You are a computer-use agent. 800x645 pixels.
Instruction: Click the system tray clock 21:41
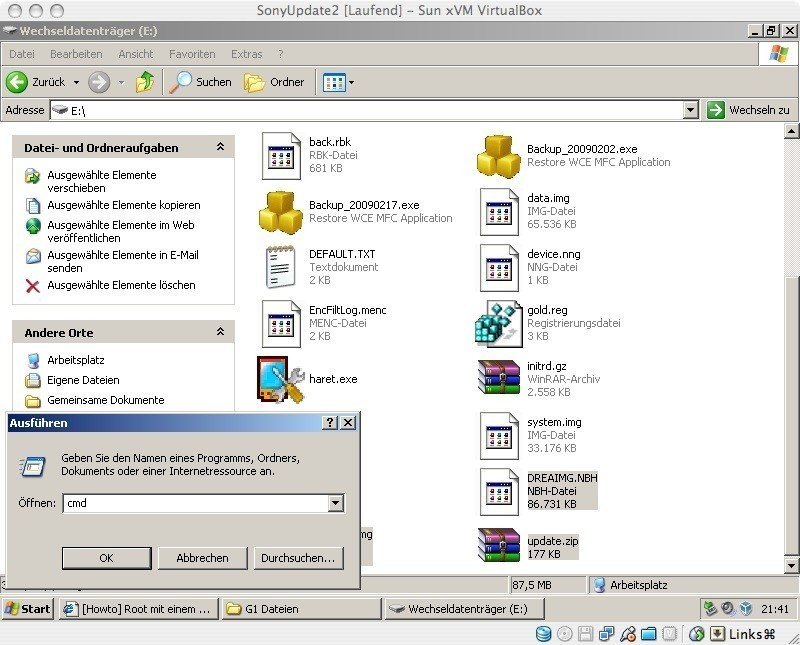tap(774, 609)
